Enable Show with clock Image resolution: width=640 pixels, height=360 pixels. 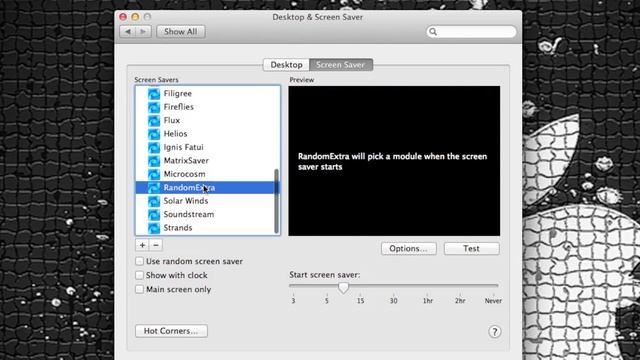(x=139, y=276)
